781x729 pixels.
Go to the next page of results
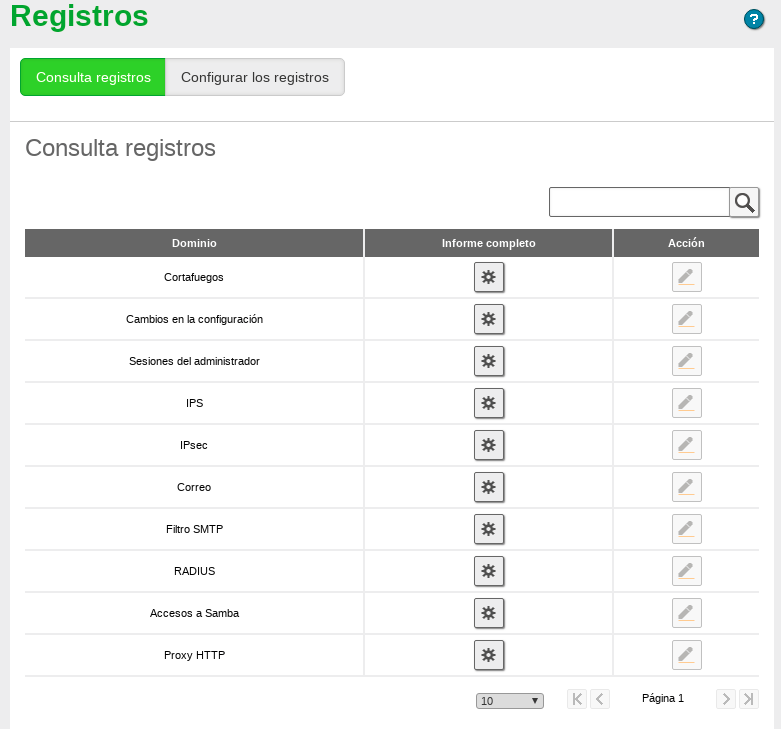[x=726, y=699]
